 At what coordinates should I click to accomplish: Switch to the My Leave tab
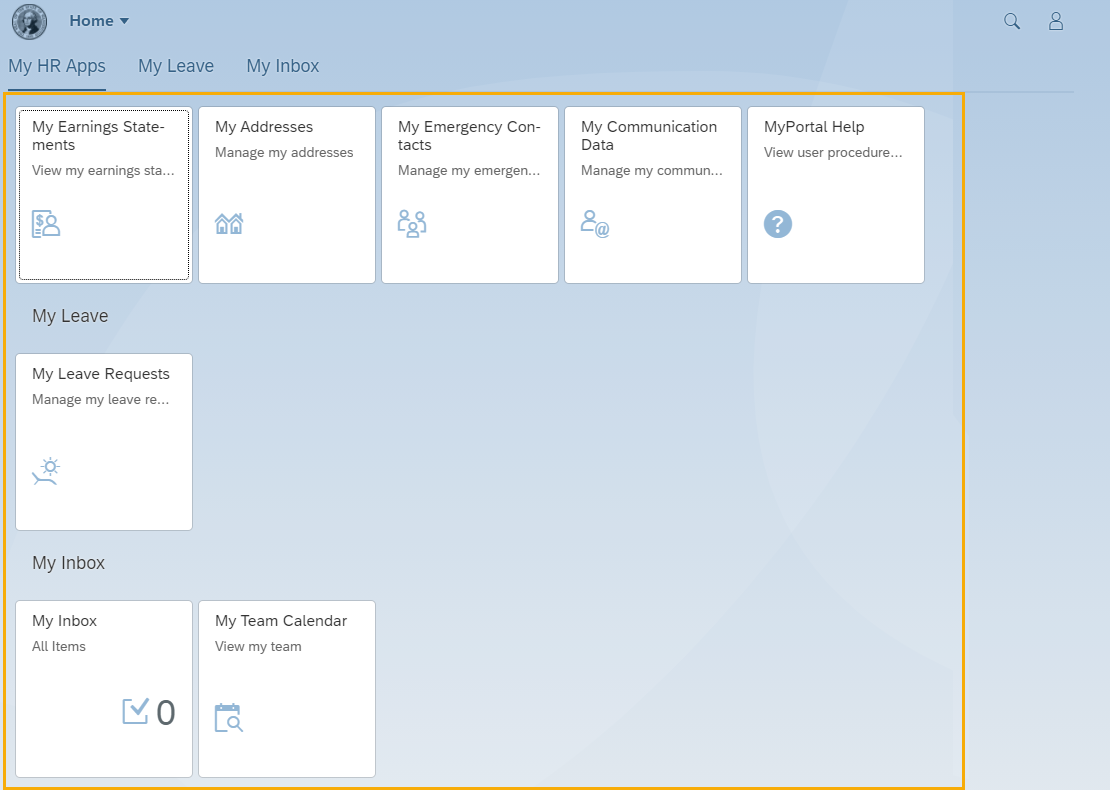(x=176, y=66)
